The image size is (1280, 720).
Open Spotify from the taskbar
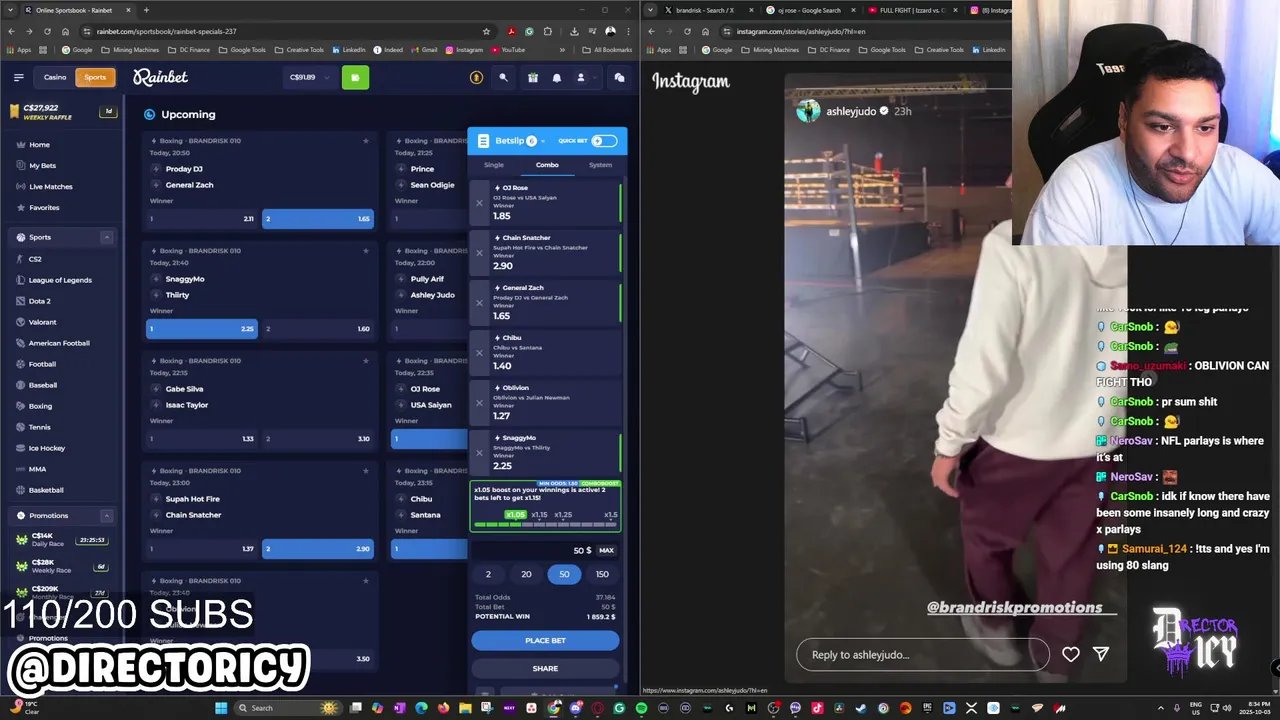coord(641,708)
